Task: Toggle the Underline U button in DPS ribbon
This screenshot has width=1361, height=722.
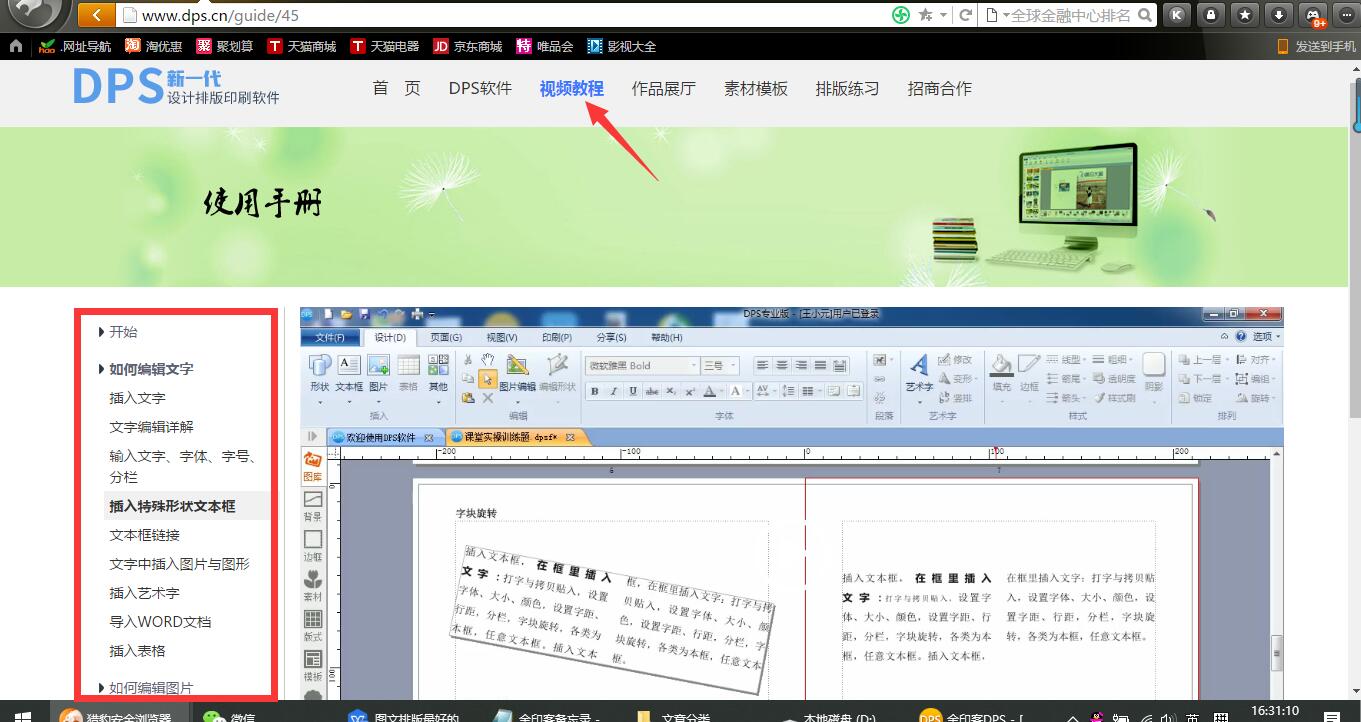Action: tap(632, 392)
